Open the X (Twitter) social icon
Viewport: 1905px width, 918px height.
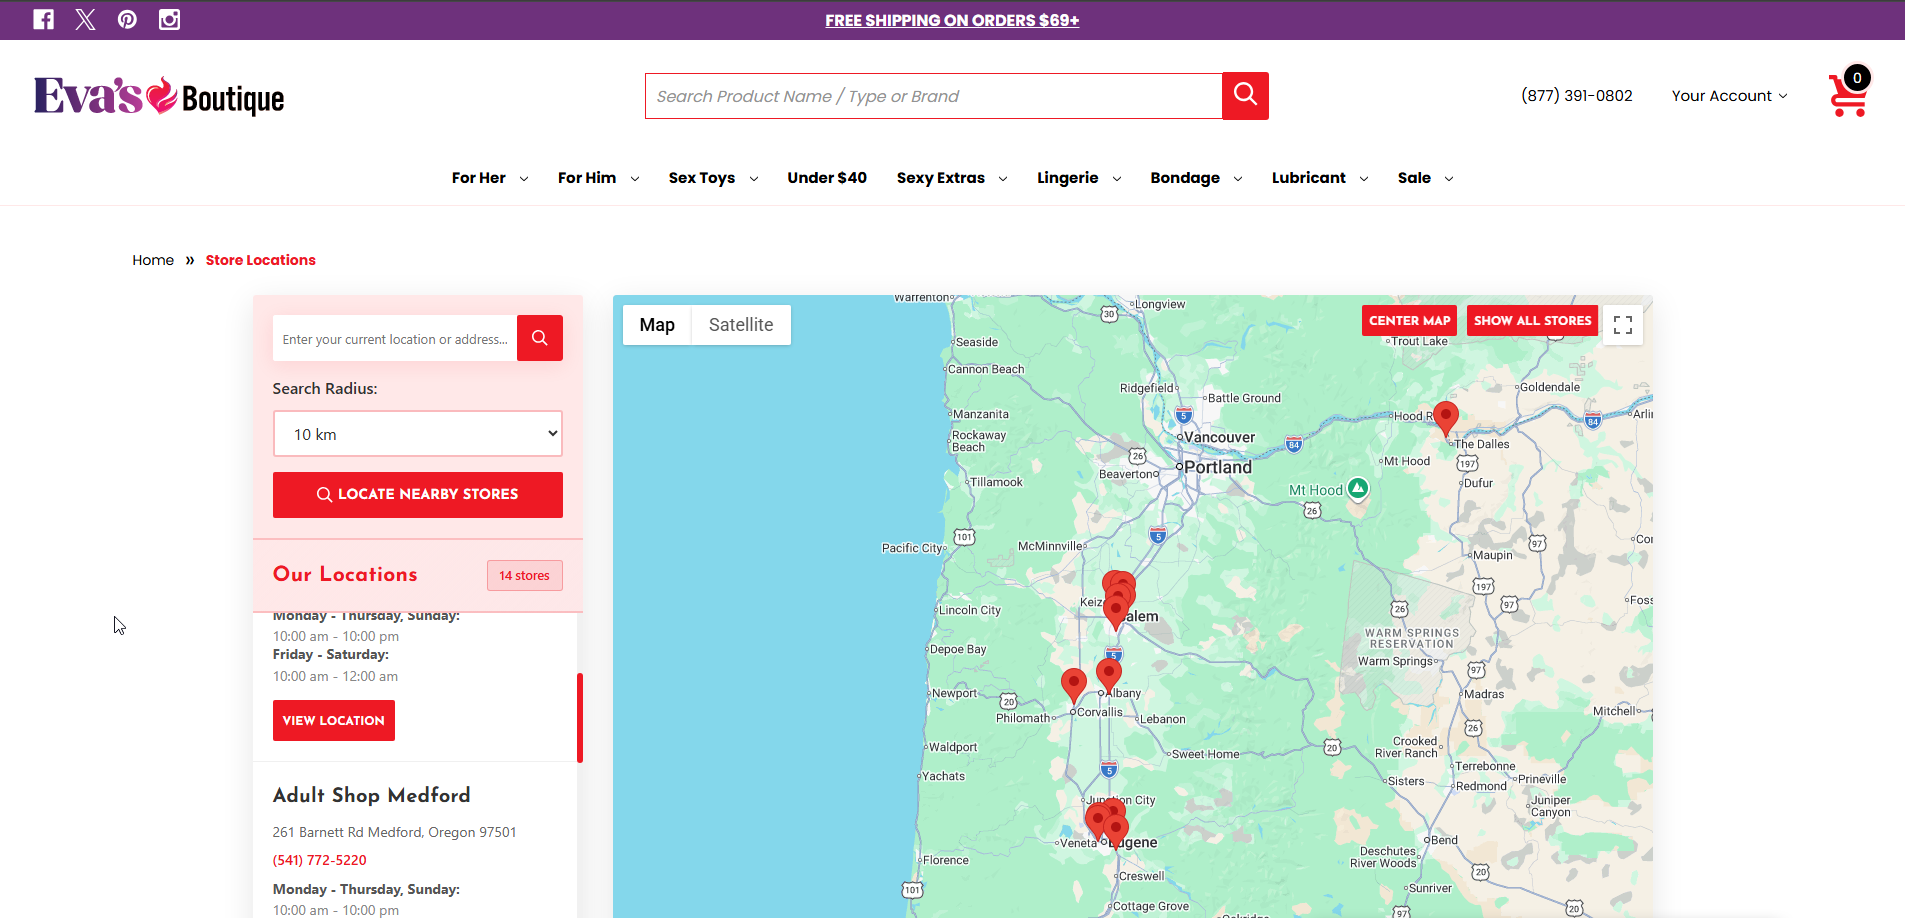click(86, 20)
